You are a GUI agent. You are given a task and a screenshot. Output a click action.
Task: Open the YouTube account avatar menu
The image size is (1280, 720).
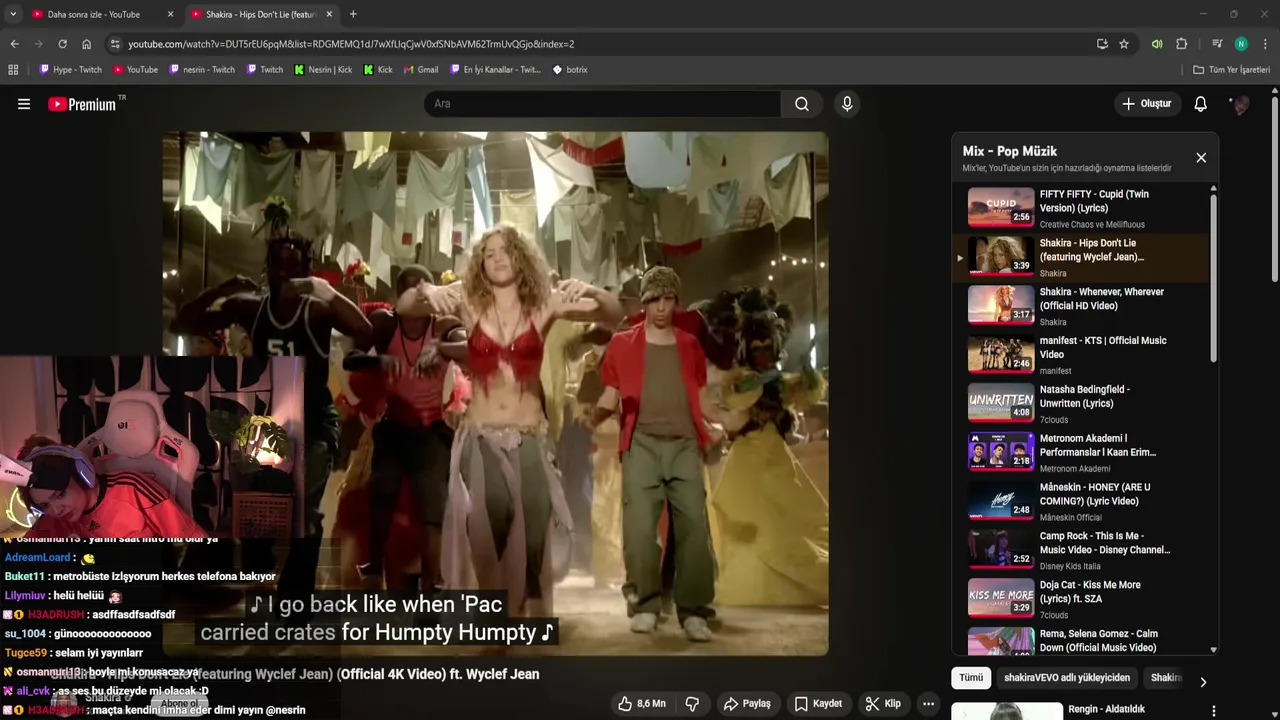1240,104
